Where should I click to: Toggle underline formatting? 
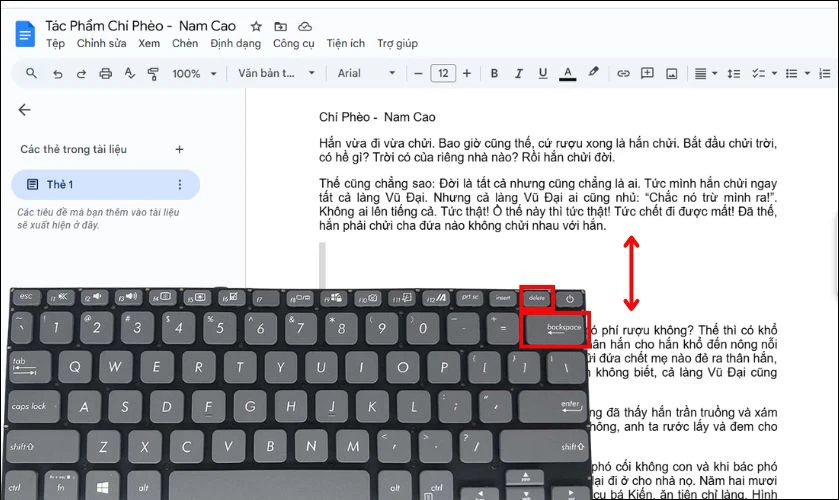[x=543, y=73]
